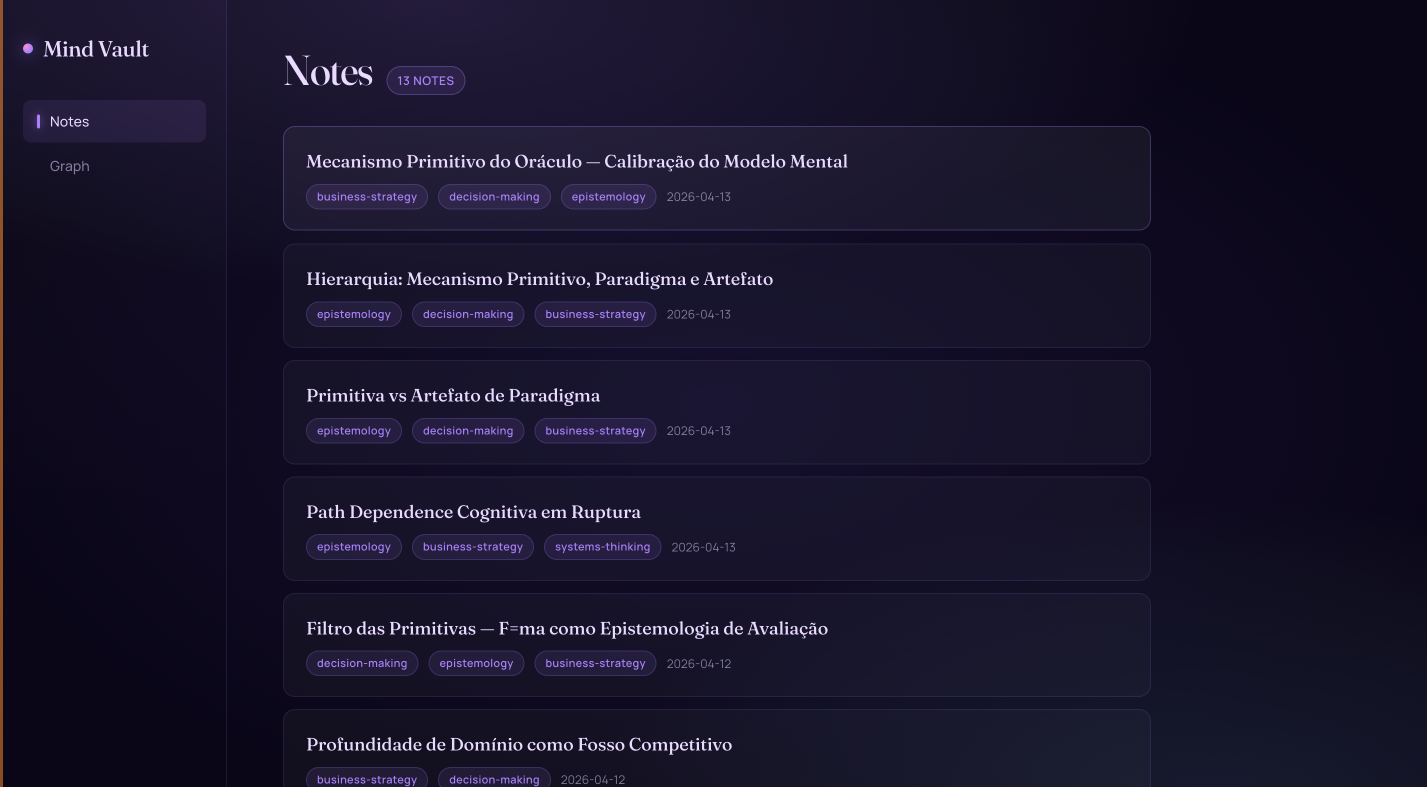Click the Mind Vault logo dot icon
The width and height of the screenshot is (1427, 787).
(27, 48)
